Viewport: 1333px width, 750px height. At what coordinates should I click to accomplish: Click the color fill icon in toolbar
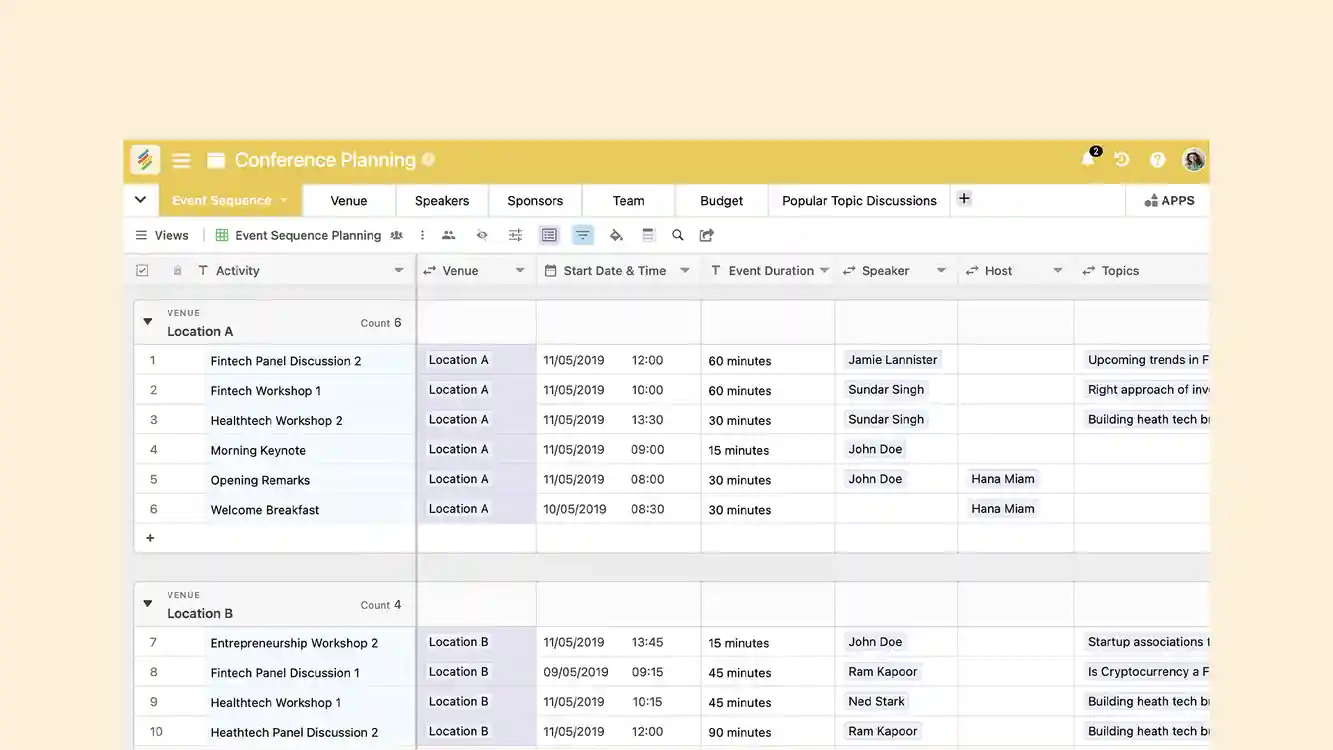[x=613, y=234]
